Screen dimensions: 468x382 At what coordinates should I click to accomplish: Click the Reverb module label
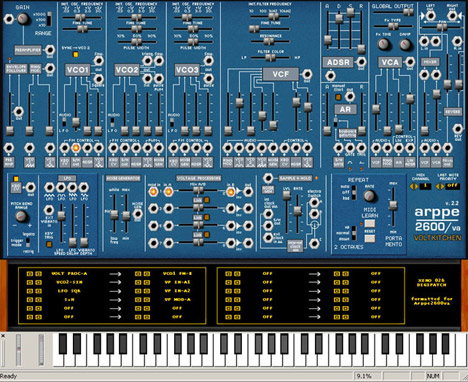pyautogui.click(x=453, y=112)
